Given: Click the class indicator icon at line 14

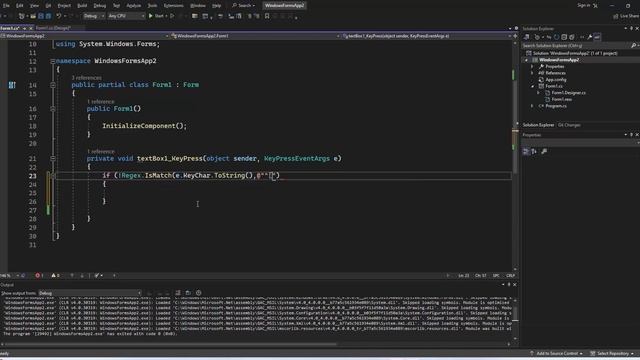Looking at the screenshot, I should 12,85.
